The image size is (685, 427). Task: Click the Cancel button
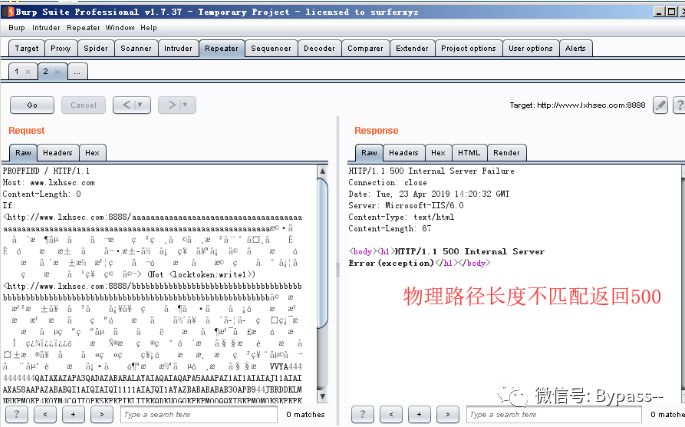click(x=83, y=105)
